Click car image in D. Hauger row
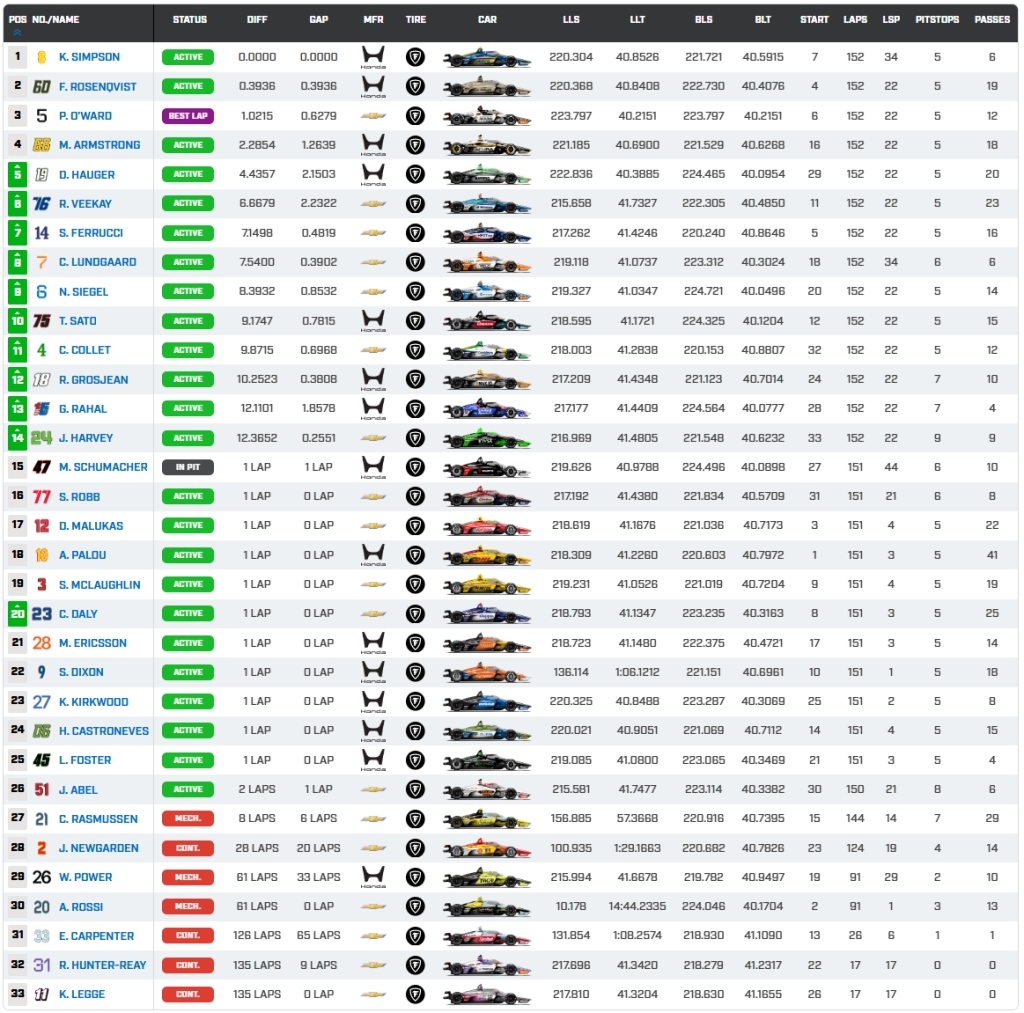This screenshot has height=1013, width=1024. coord(487,174)
